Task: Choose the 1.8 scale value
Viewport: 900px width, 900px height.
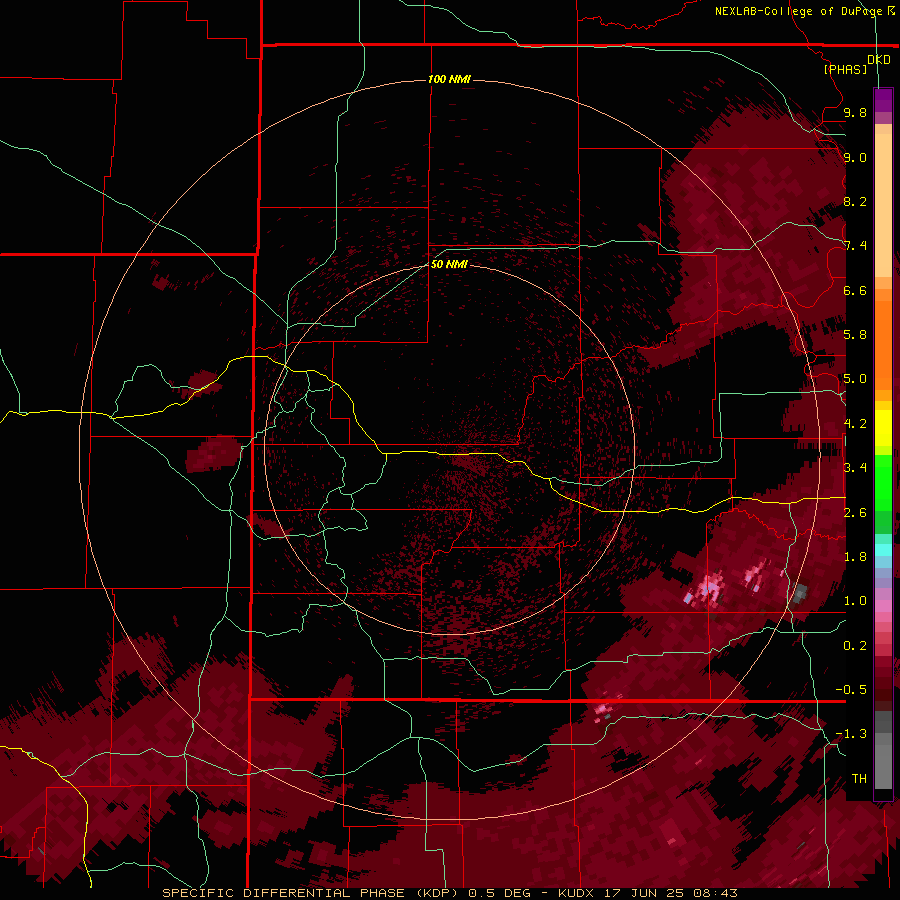Action: 855,557
